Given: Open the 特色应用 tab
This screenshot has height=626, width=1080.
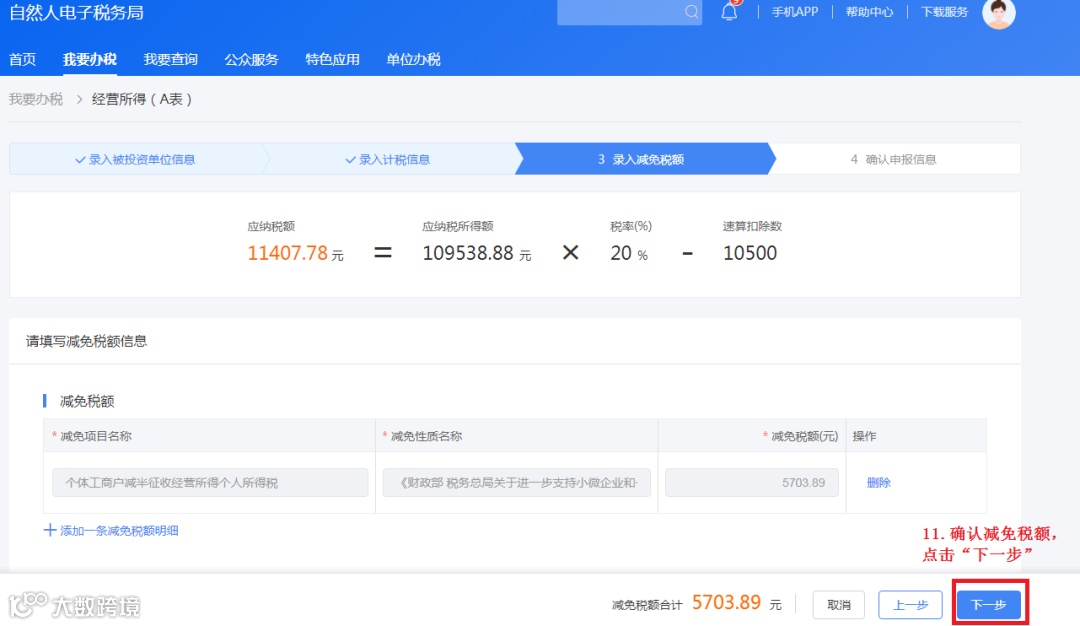Looking at the screenshot, I should point(332,59).
